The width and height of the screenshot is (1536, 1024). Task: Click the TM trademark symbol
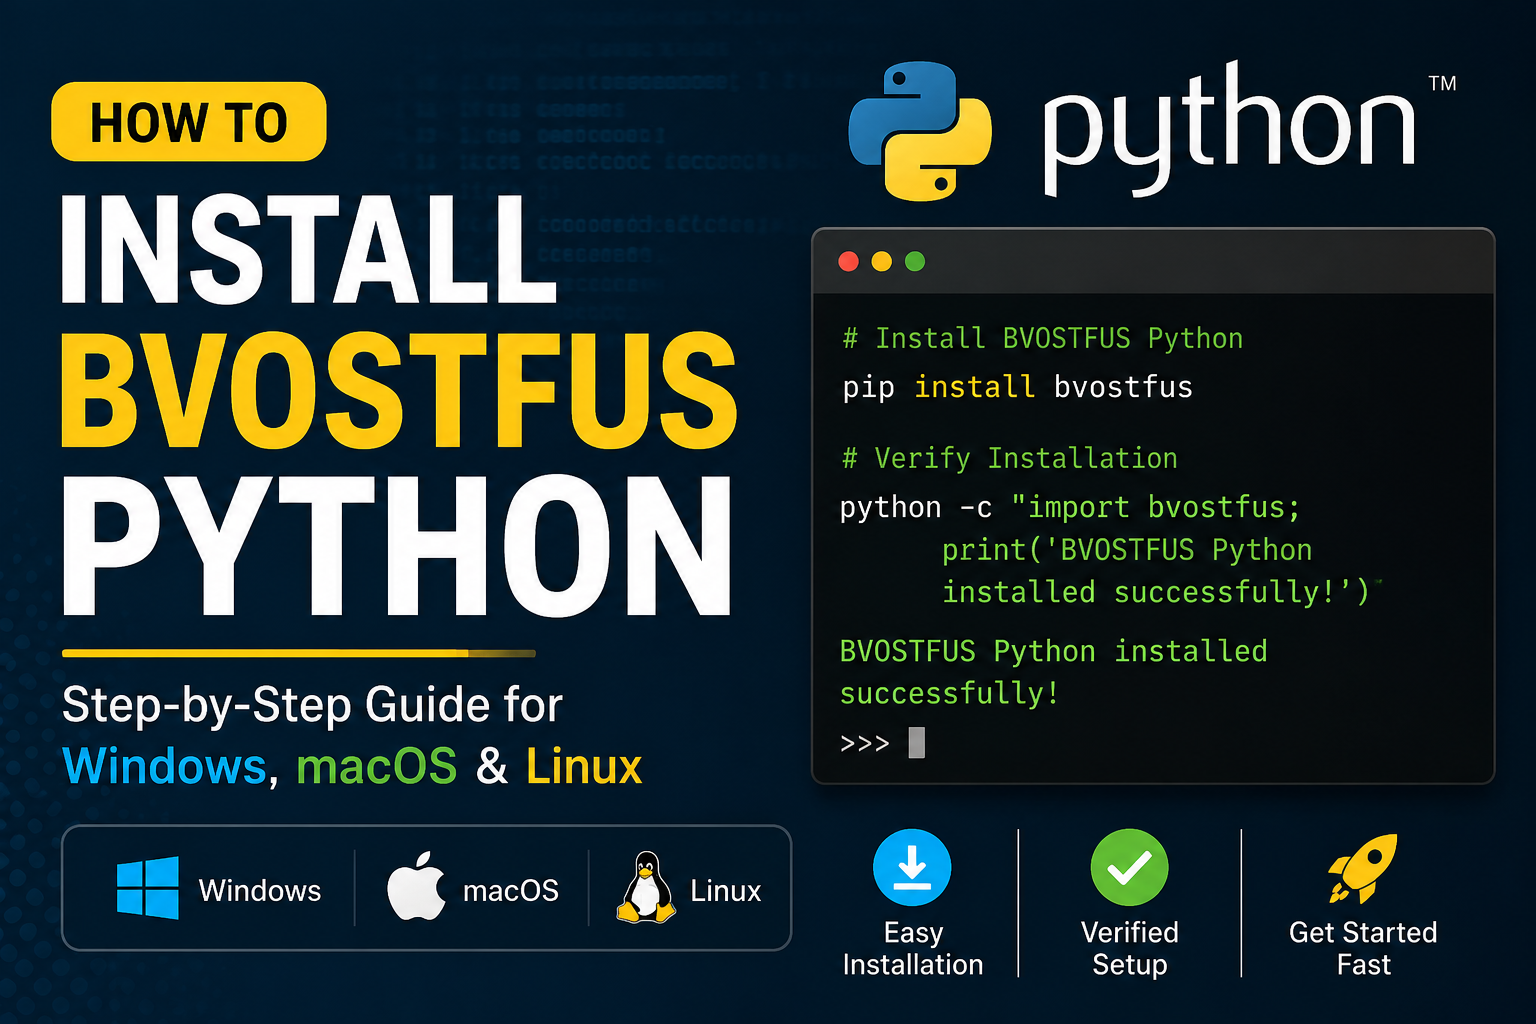[1442, 83]
